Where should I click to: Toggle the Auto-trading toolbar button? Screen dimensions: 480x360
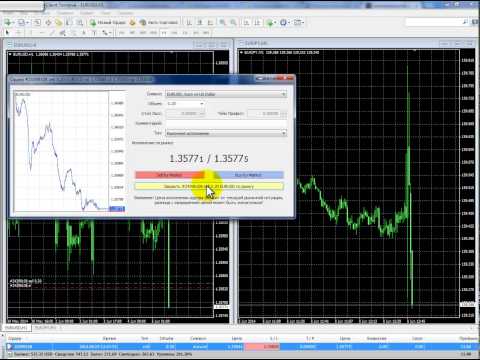point(159,22)
